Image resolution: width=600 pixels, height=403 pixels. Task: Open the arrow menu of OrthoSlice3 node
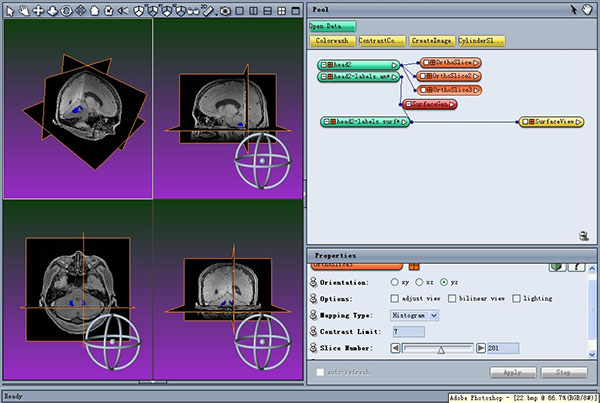click(x=476, y=90)
